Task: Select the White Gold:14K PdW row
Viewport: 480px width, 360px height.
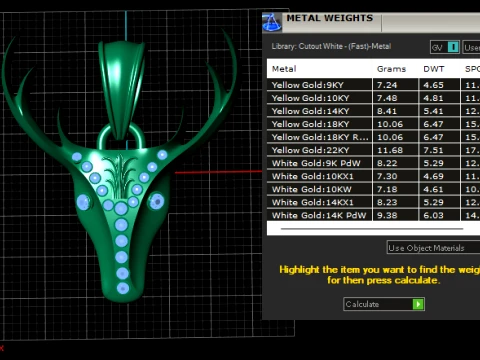Action: coord(373,215)
